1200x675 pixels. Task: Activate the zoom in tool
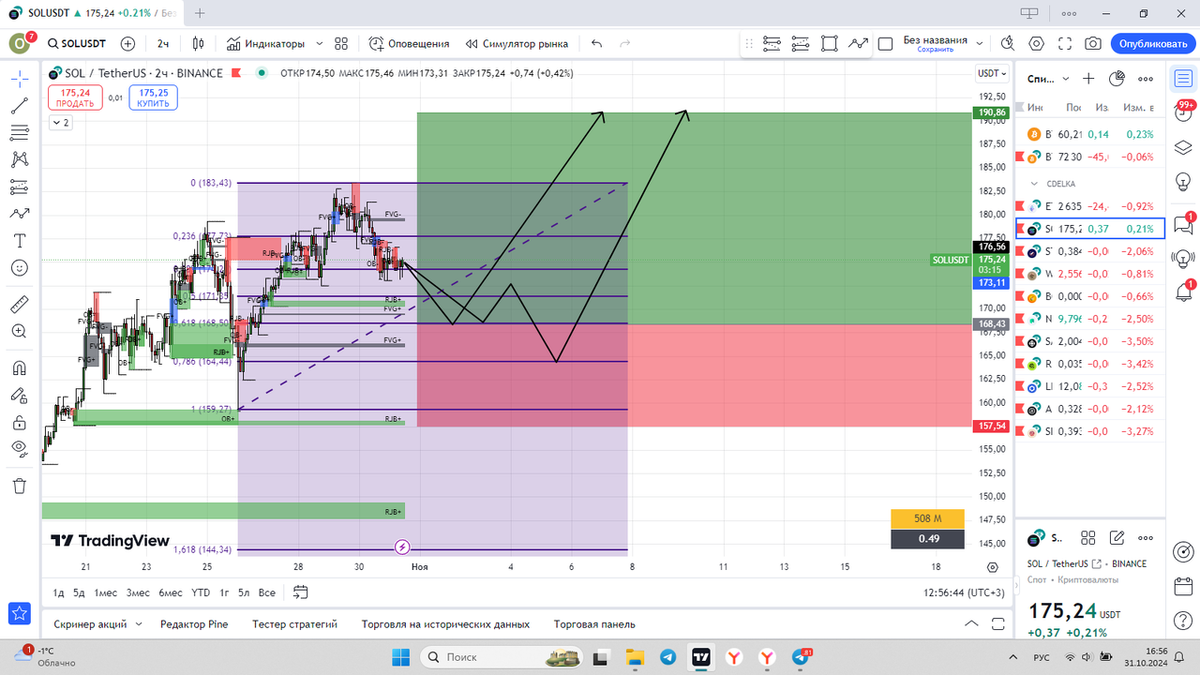(19, 331)
